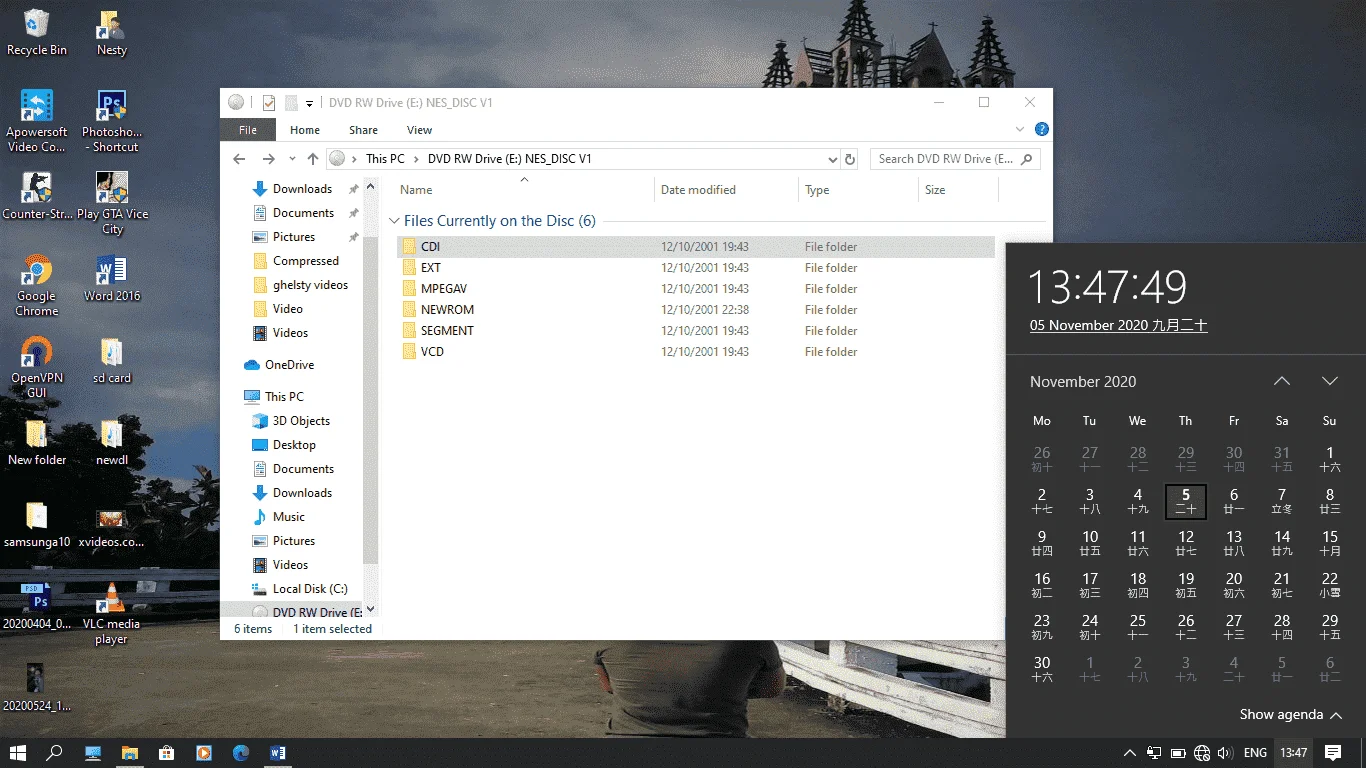Show hidden system tray icons

point(1130,753)
